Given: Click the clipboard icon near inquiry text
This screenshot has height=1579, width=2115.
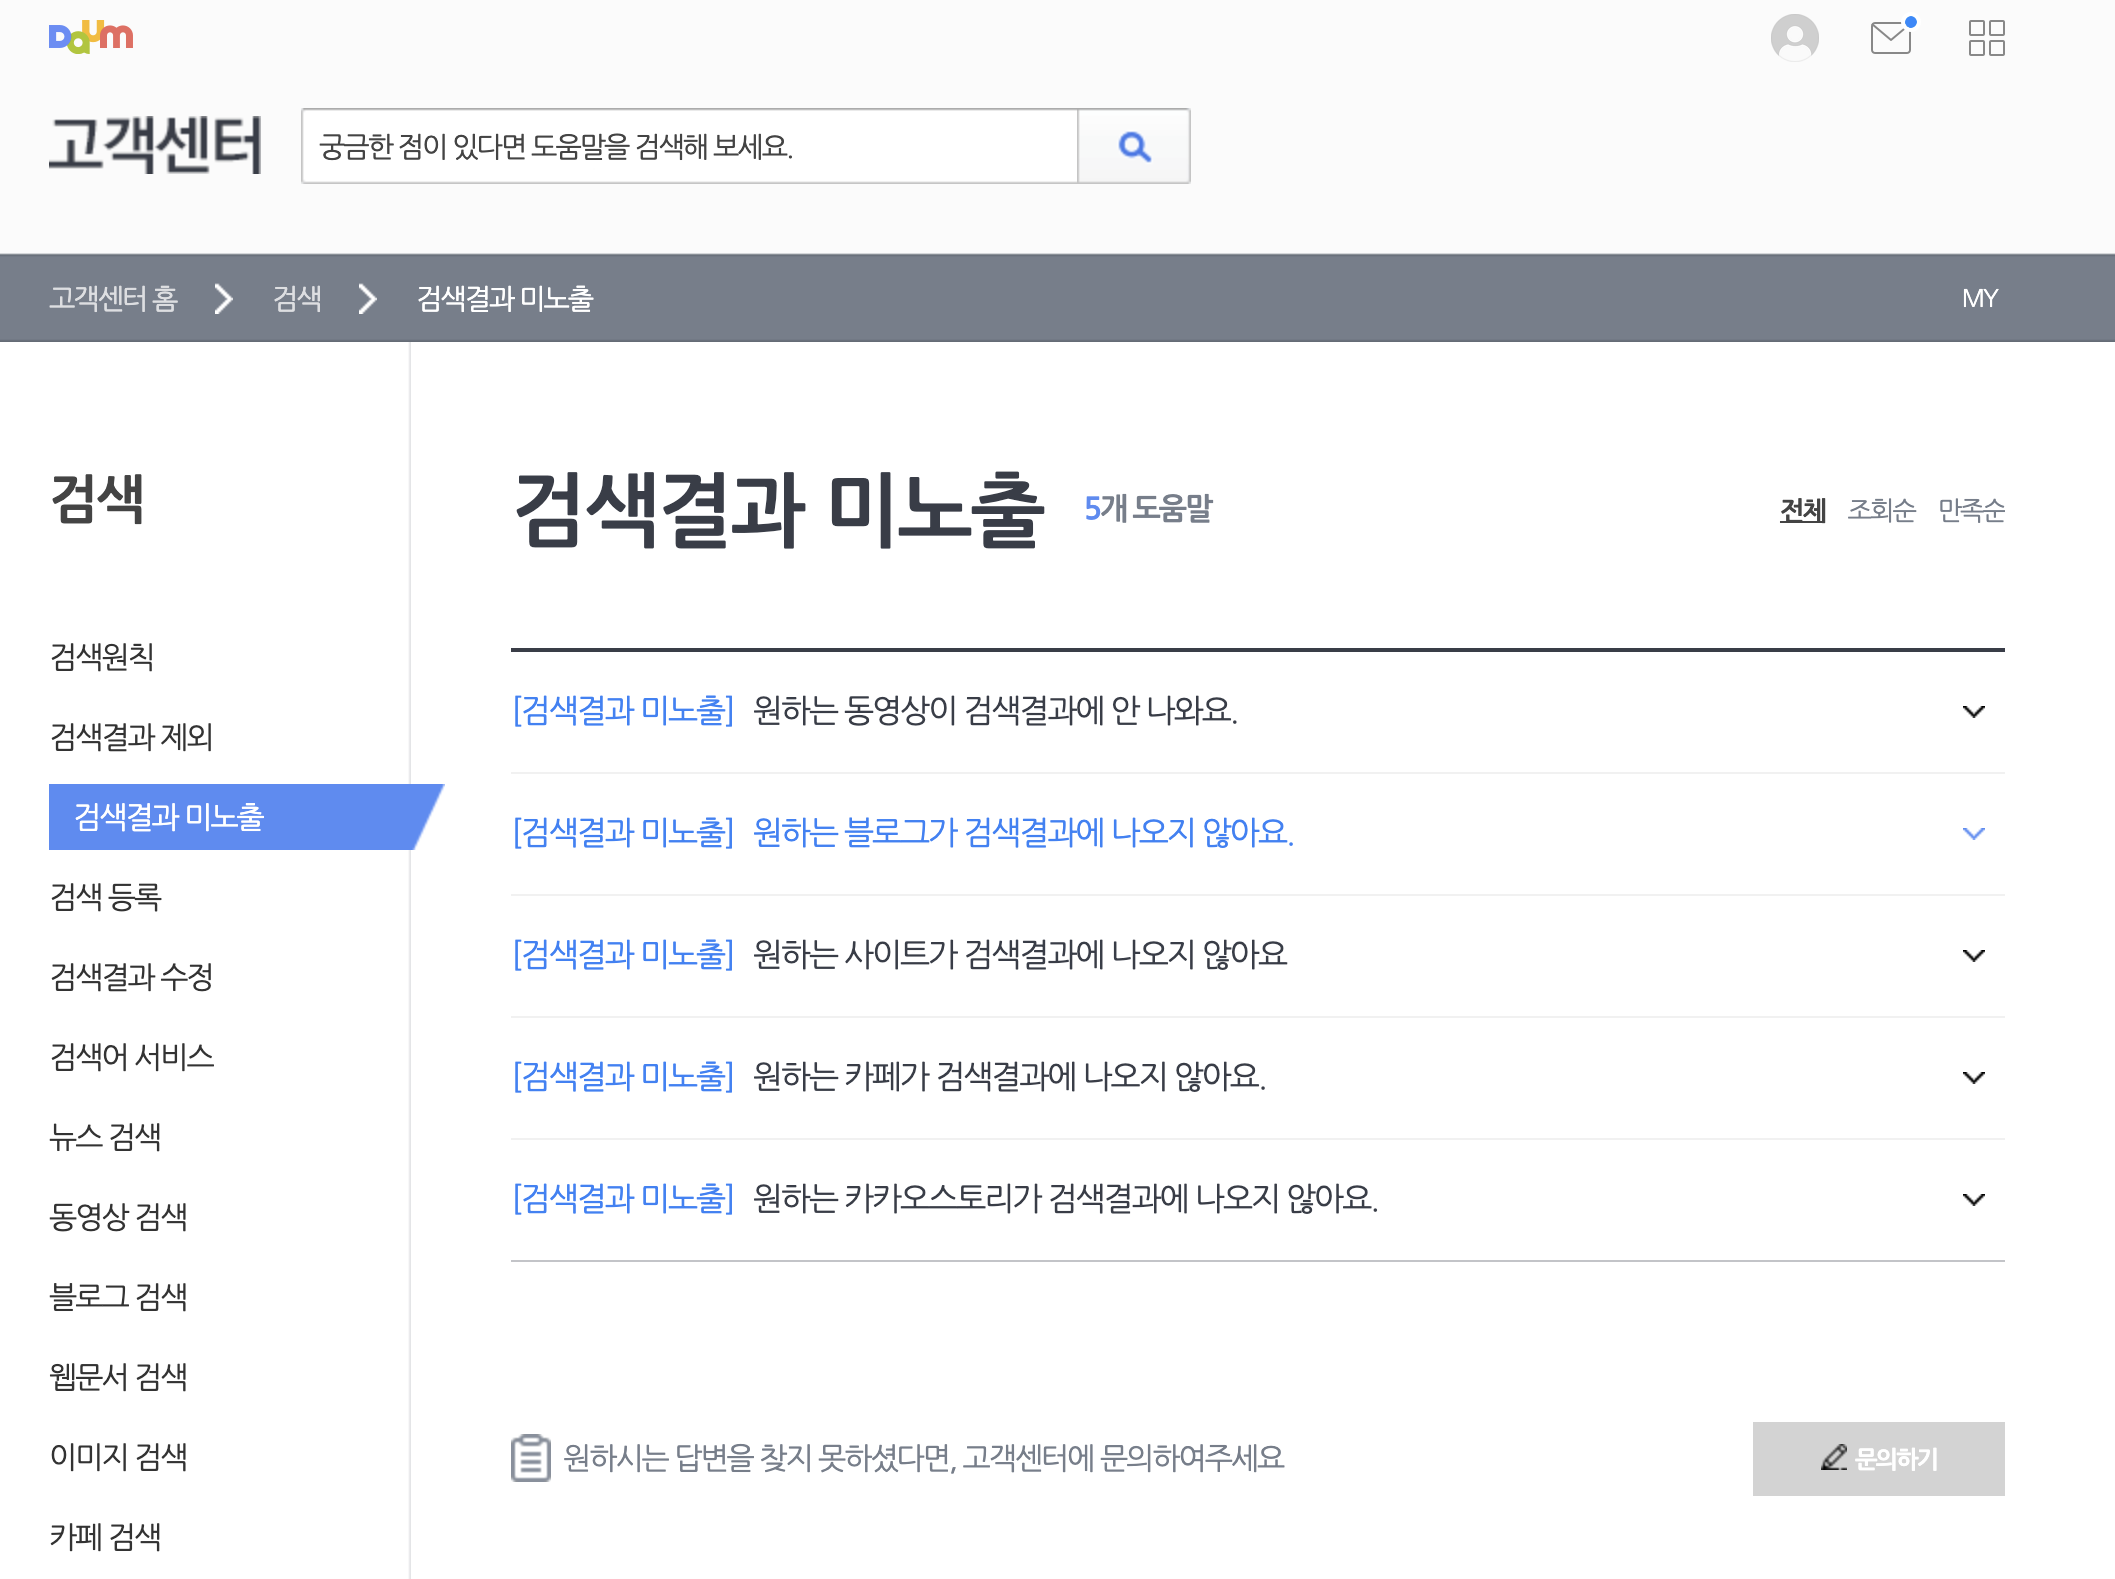Looking at the screenshot, I should tap(530, 1458).
